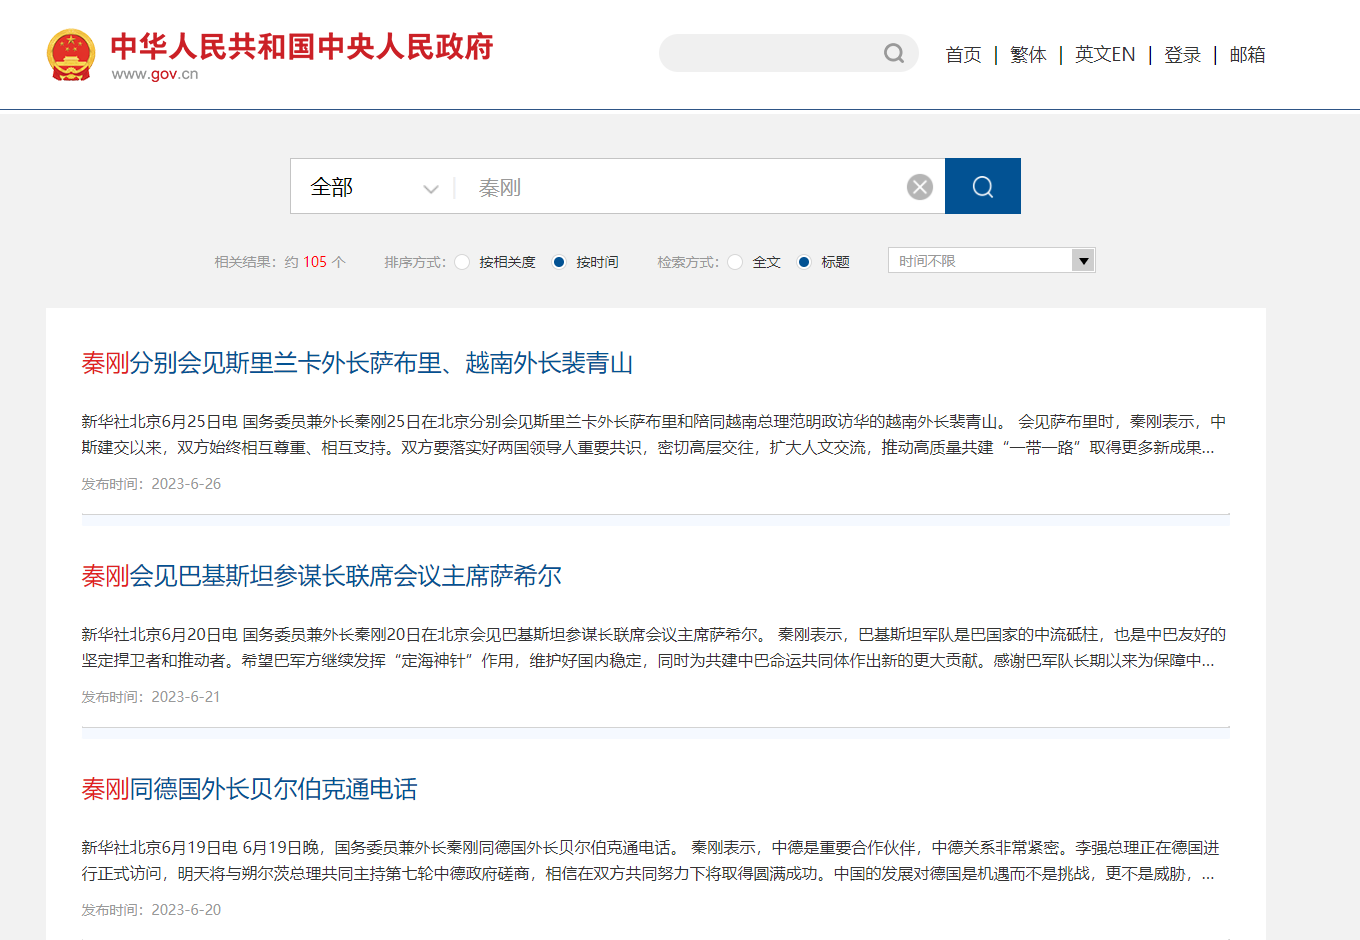Click the time filter dropdown arrow
The height and width of the screenshot is (940, 1360).
point(1083,261)
